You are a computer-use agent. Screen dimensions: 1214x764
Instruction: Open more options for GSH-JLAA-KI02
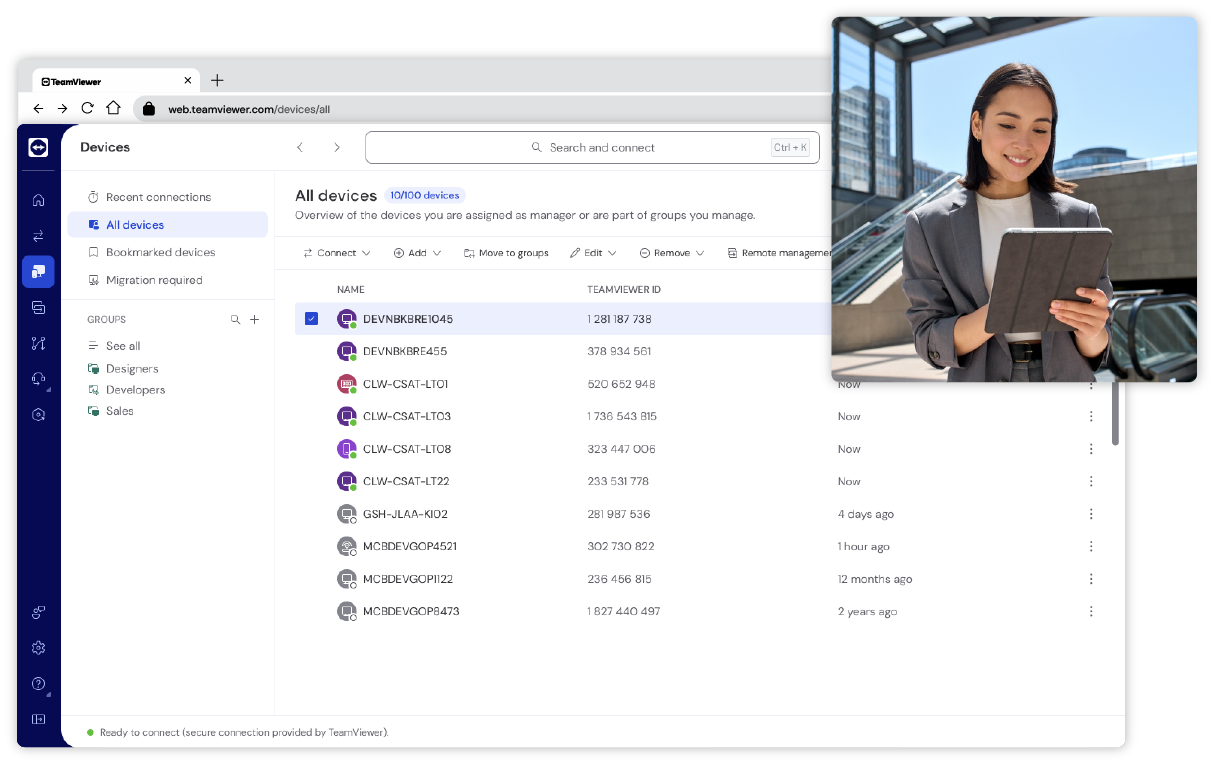(1091, 514)
